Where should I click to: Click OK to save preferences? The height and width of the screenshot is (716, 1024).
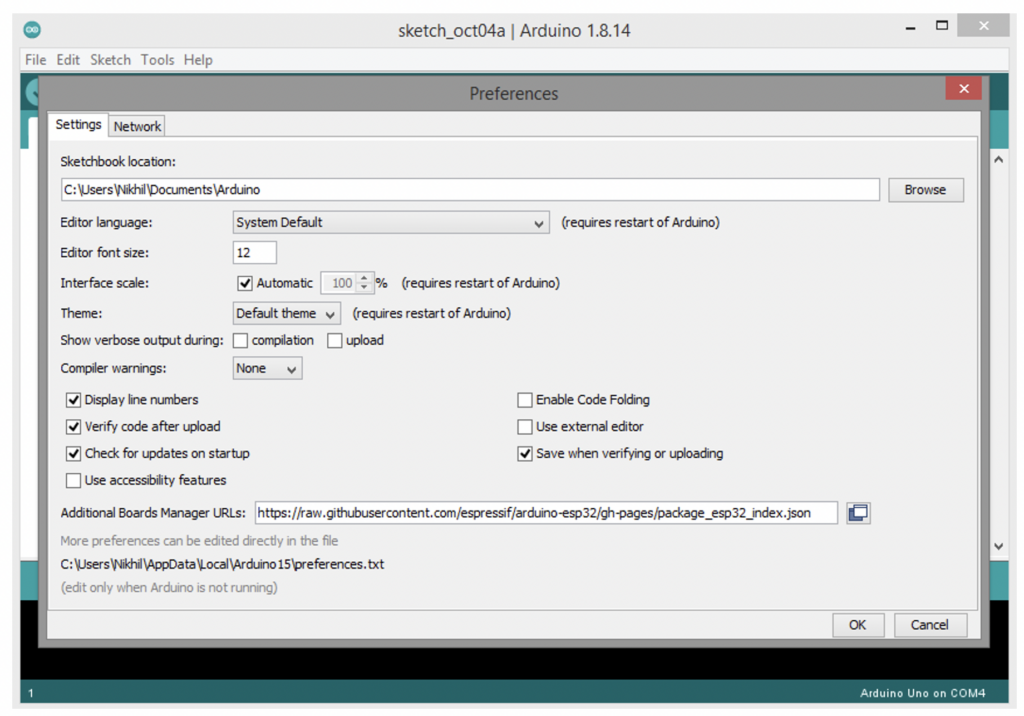coord(858,624)
